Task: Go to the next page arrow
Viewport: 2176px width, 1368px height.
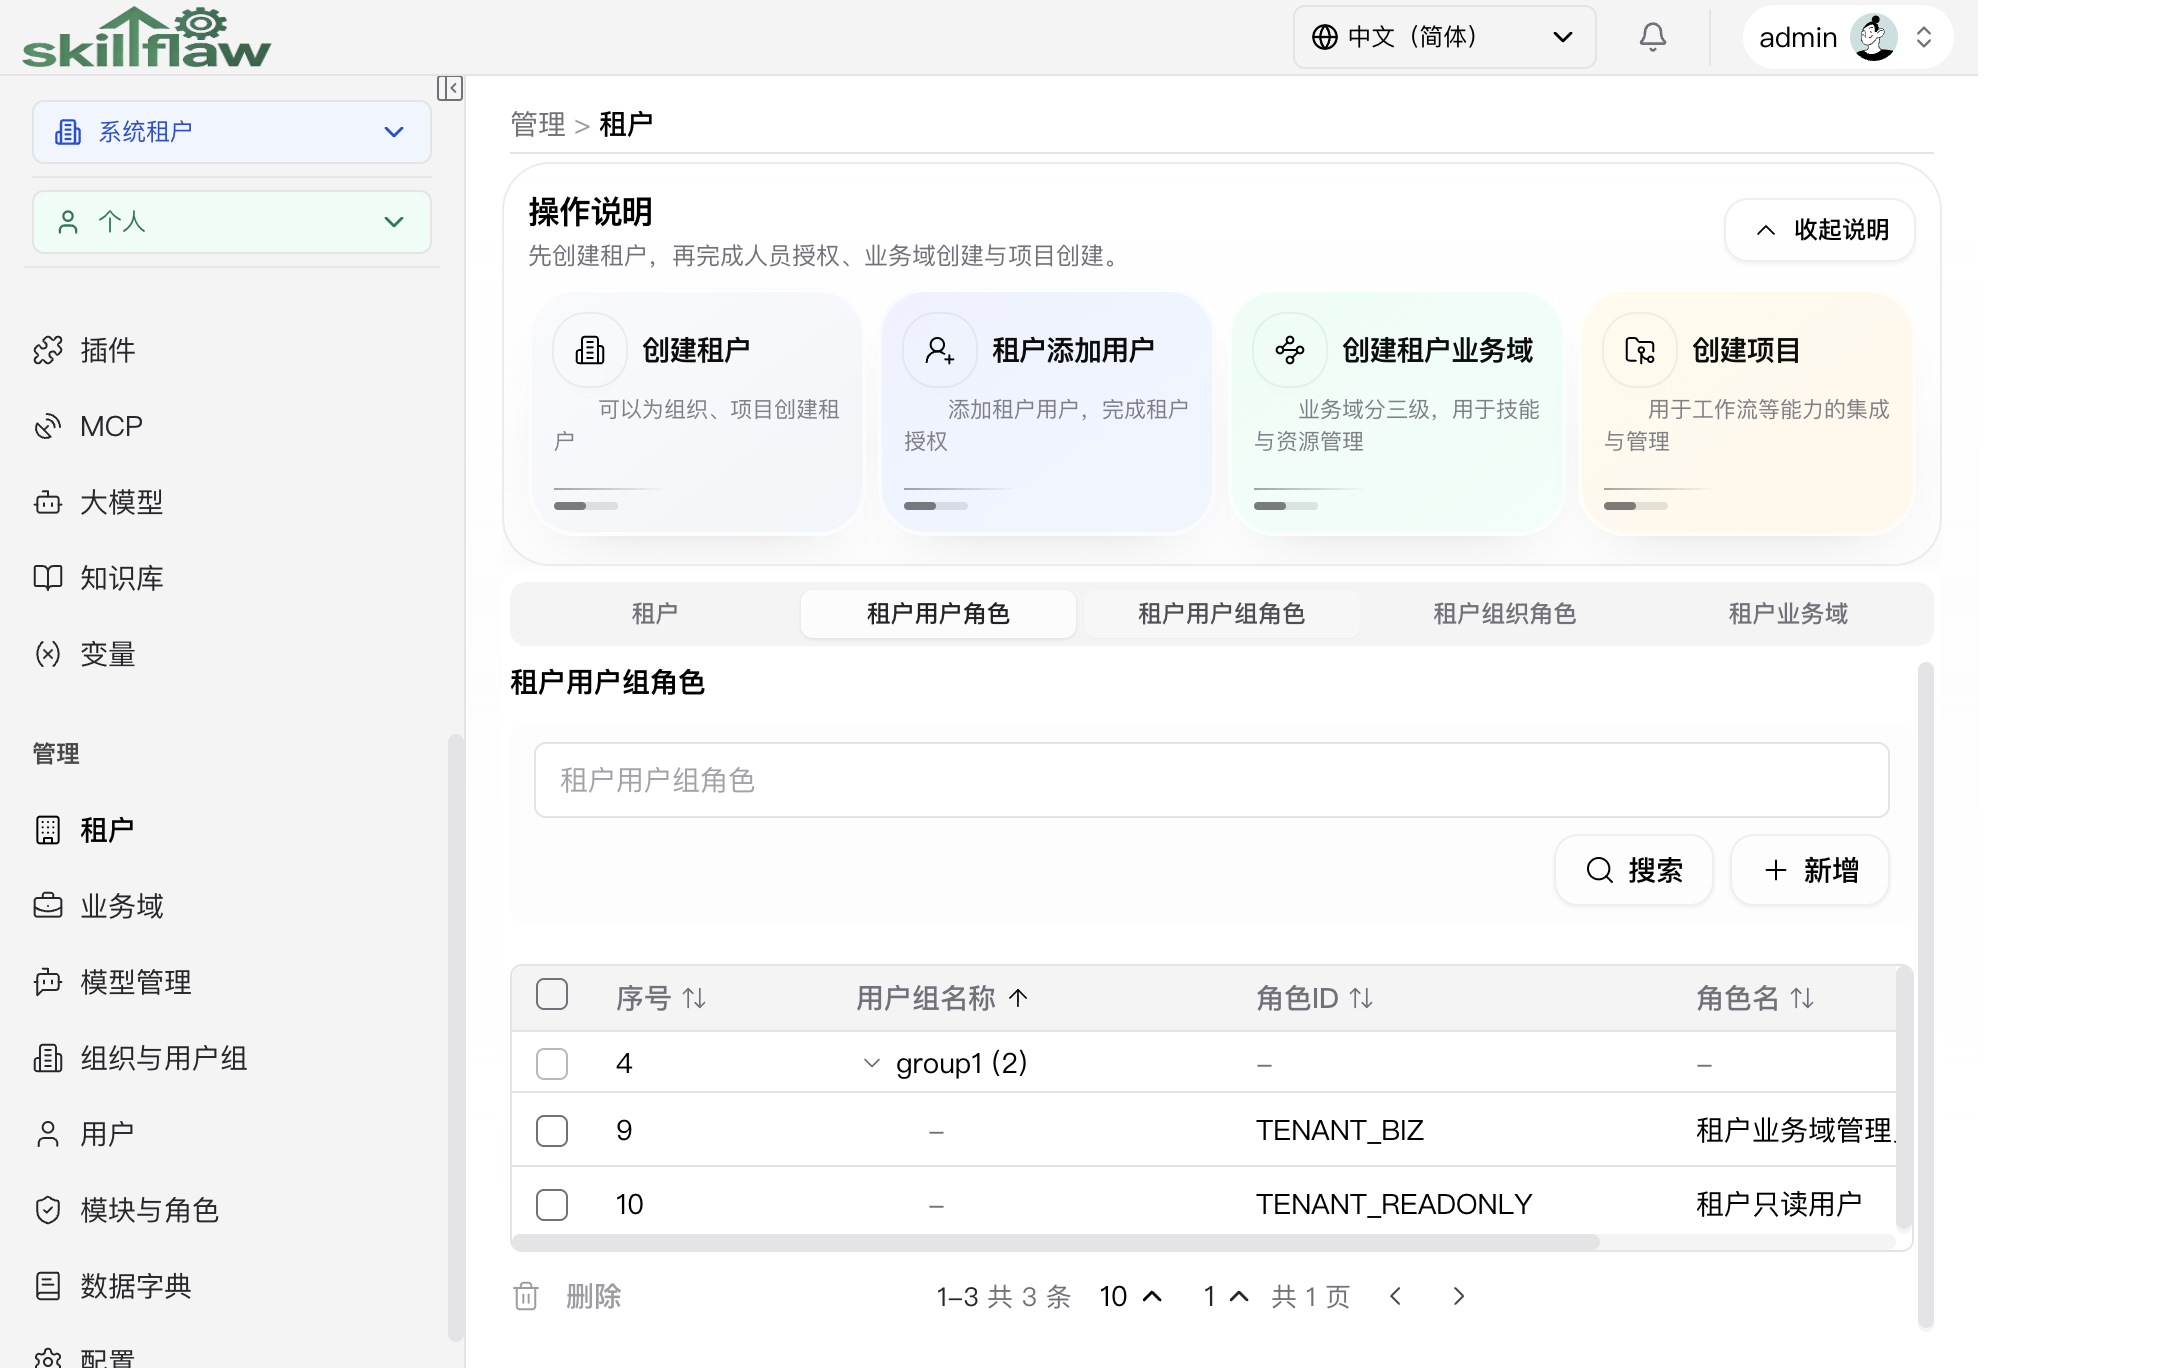Action: pyautogui.click(x=1459, y=1296)
